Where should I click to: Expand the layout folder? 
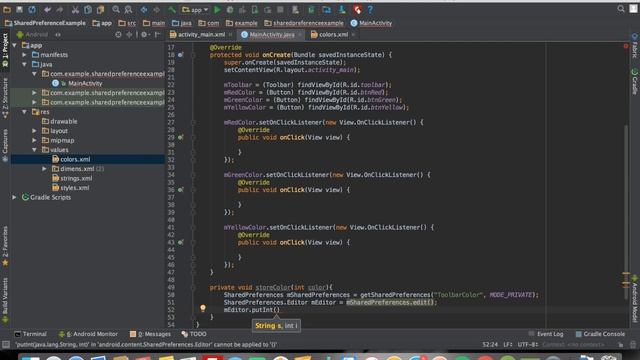pyautogui.click(x=34, y=131)
